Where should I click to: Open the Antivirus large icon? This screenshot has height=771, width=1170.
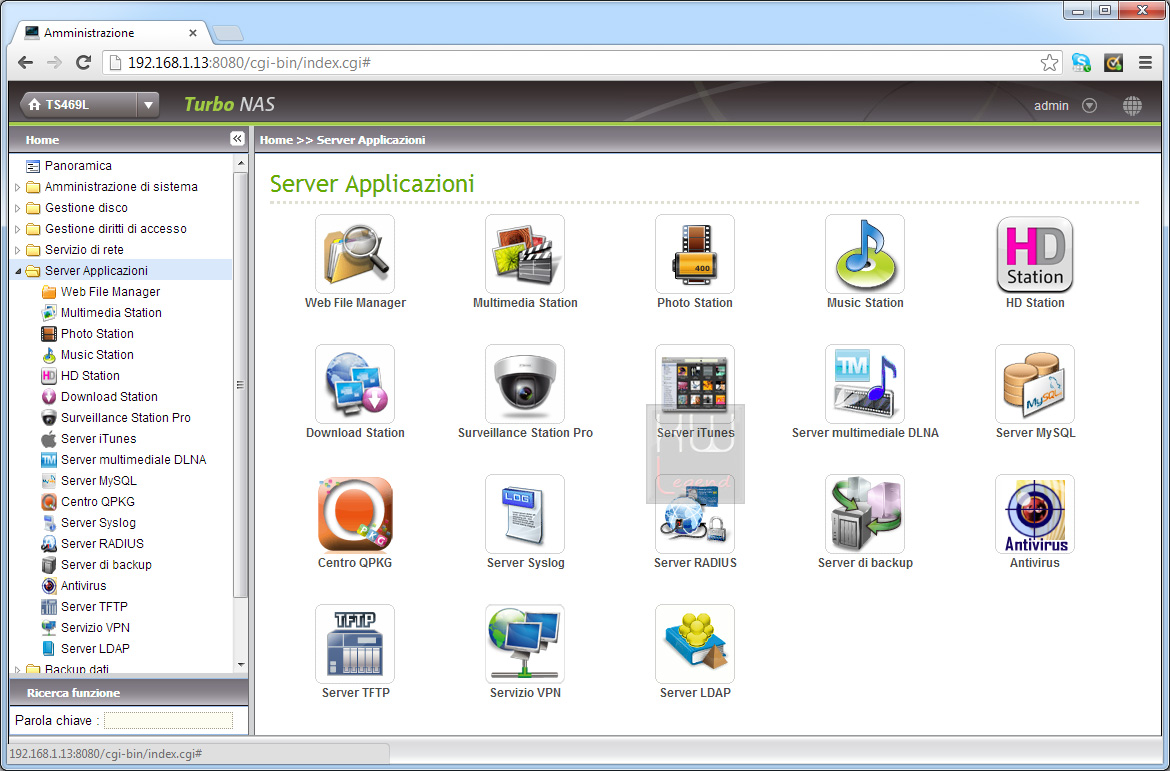pyautogui.click(x=1035, y=514)
